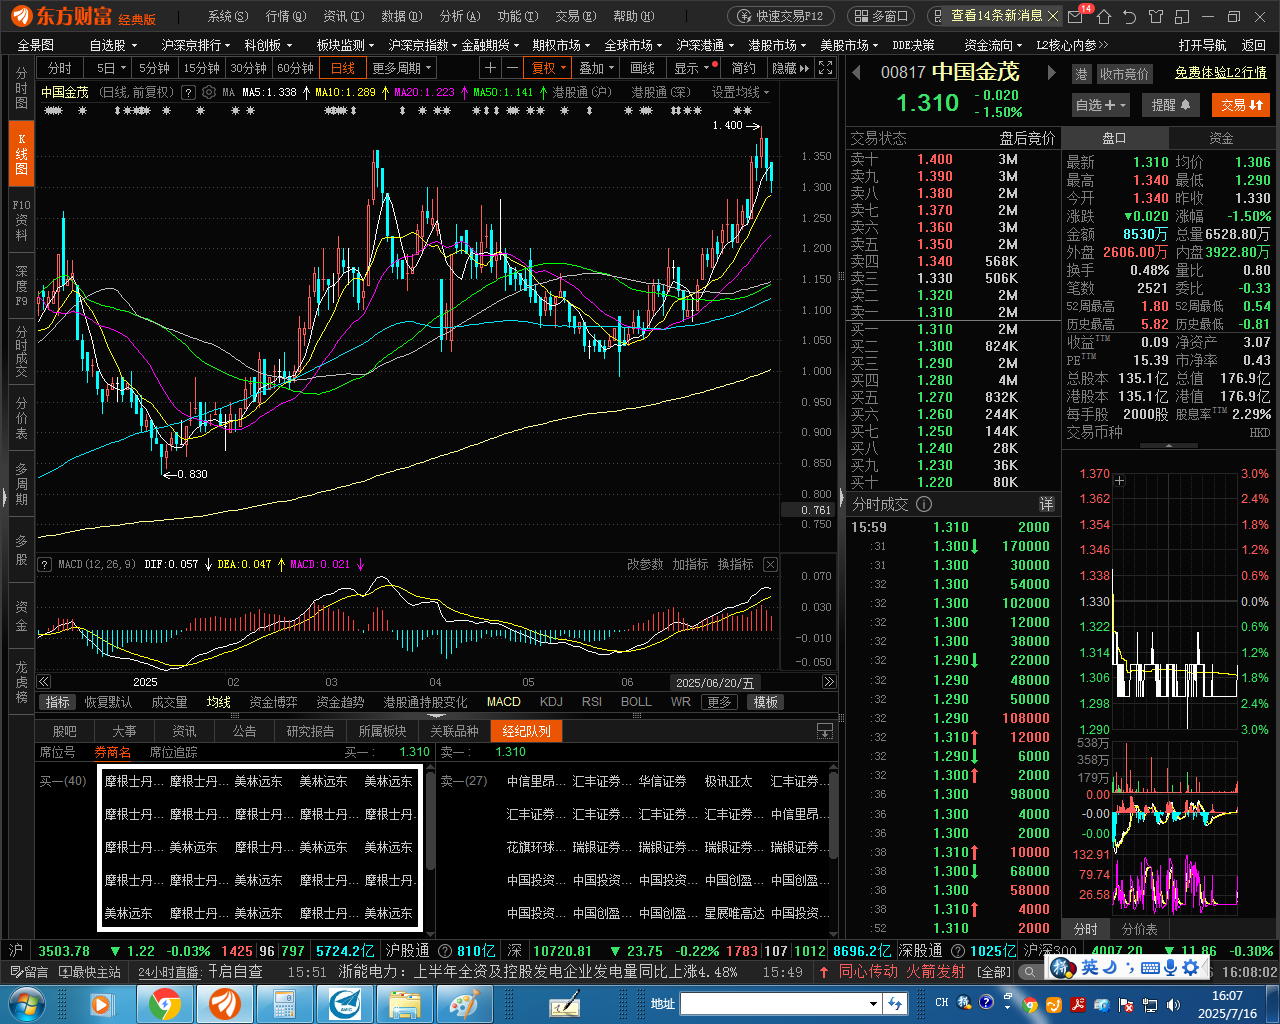Open help icon beside 中国金茂 chart title

tap(188, 92)
